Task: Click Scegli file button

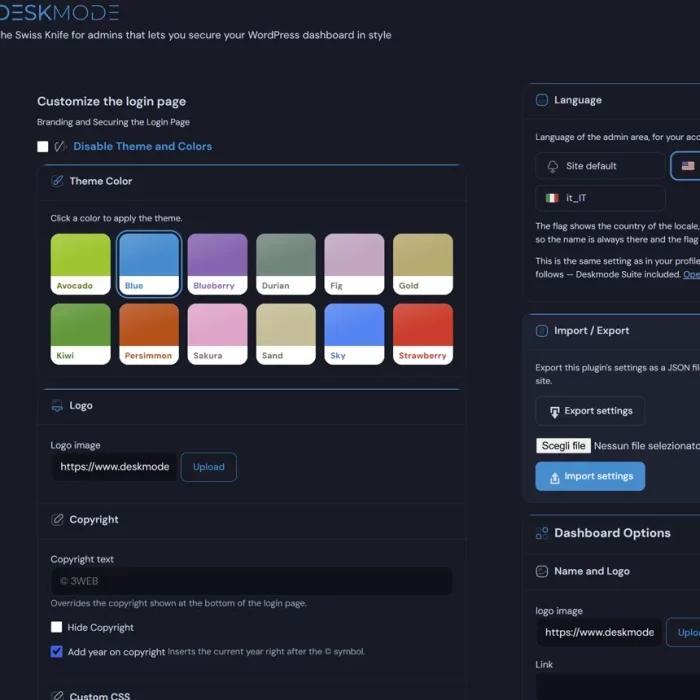Action: [x=563, y=446]
